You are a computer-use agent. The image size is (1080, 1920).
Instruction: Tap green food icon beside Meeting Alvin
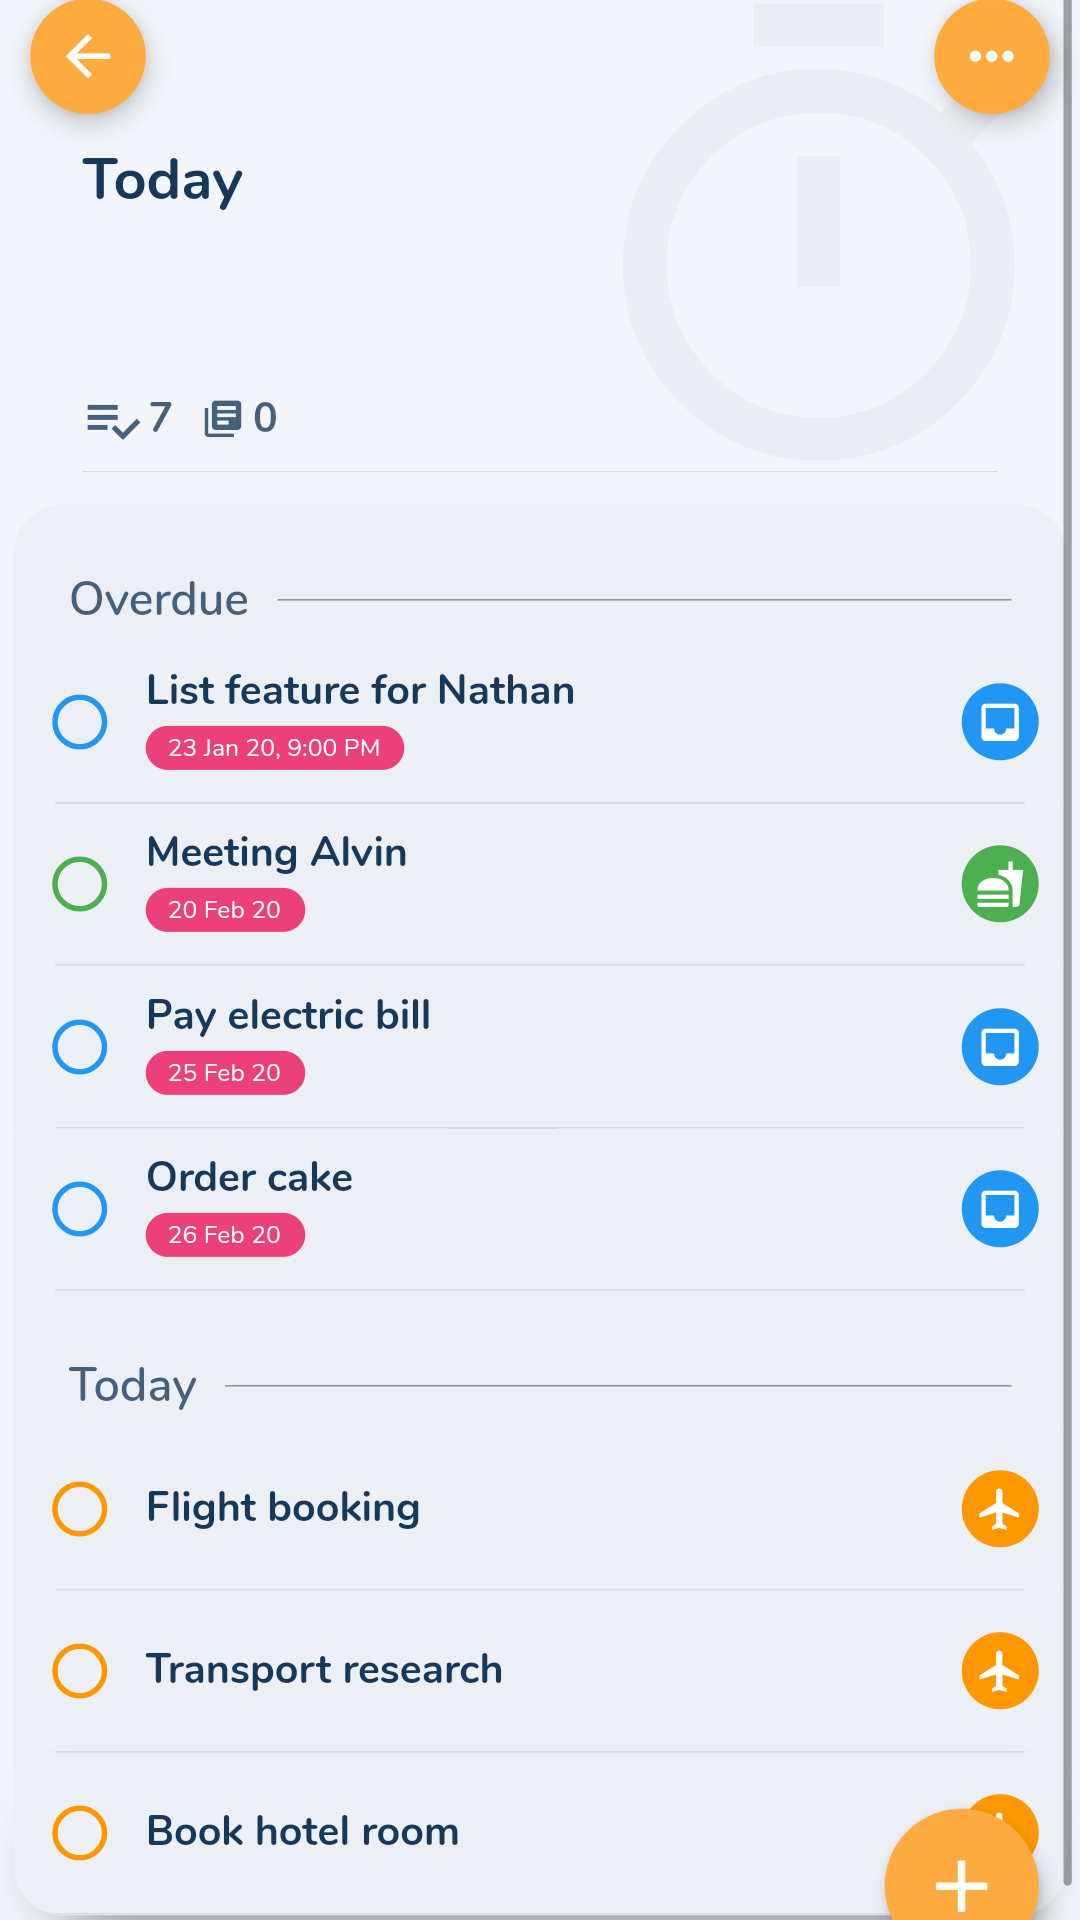pos(999,884)
